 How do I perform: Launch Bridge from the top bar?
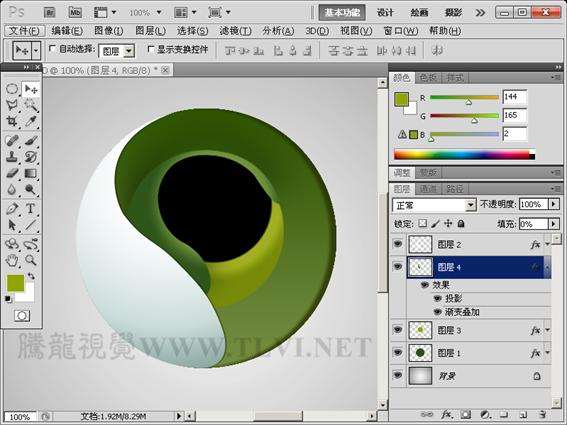(x=50, y=13)
